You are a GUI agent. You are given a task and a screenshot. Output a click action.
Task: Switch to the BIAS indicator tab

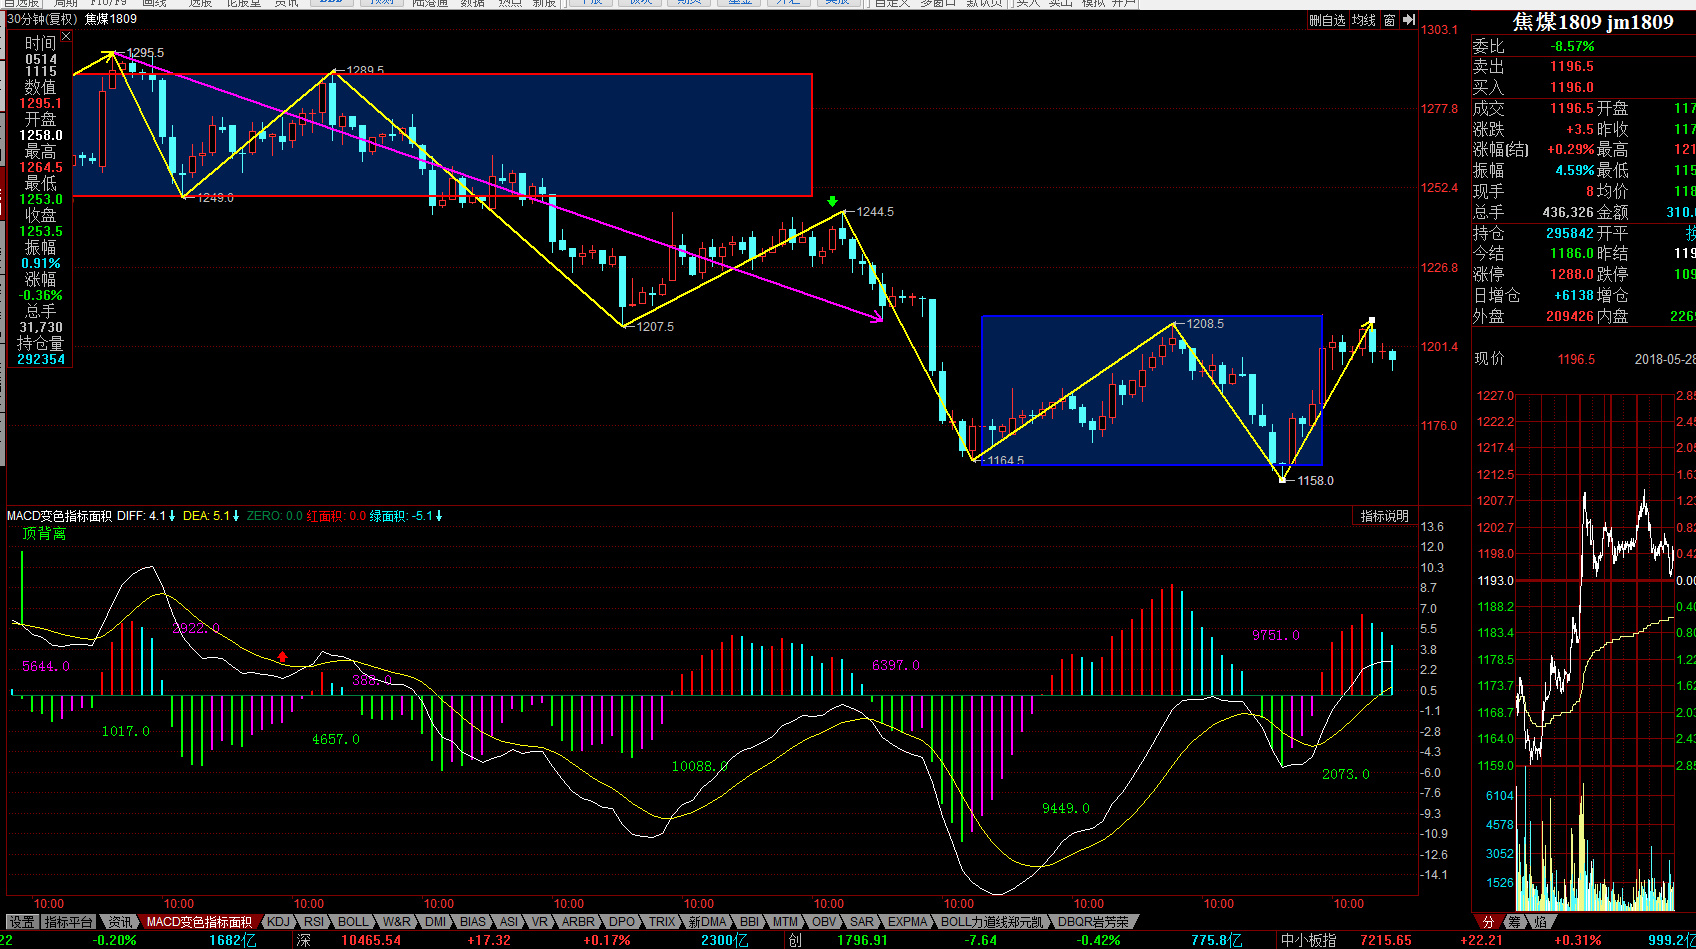click(x=473, y=922)
